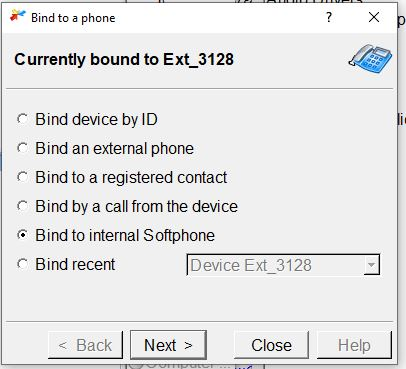Screen dimensions: 406x369
Task: Click the 'Bind recent' label text
Action: (75, 265)
